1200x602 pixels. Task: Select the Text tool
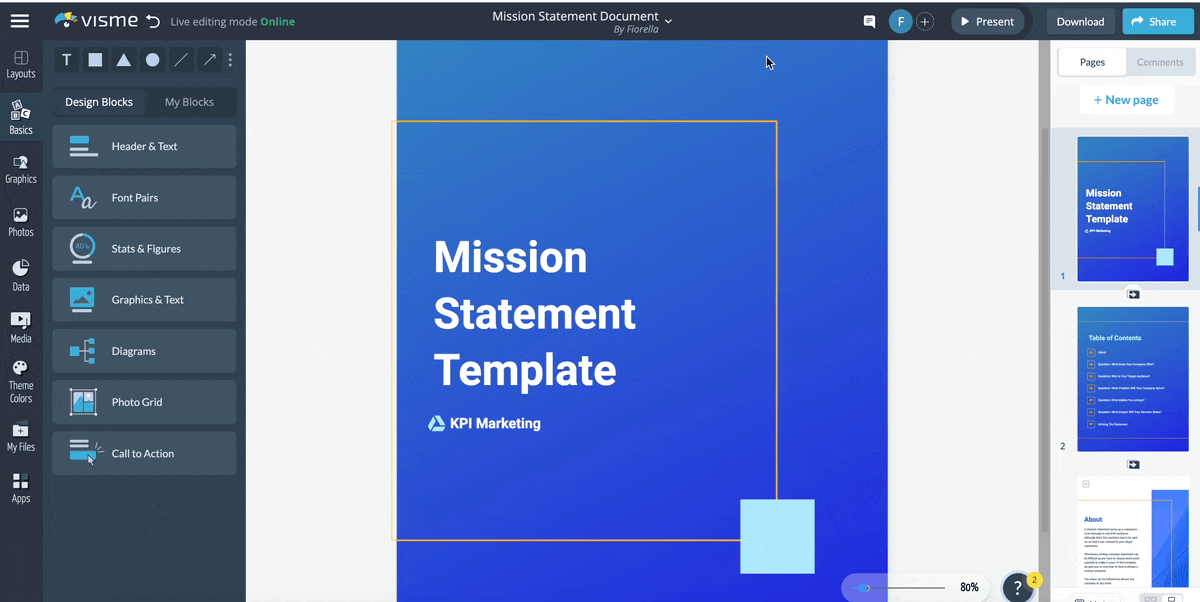pos(66,60)
